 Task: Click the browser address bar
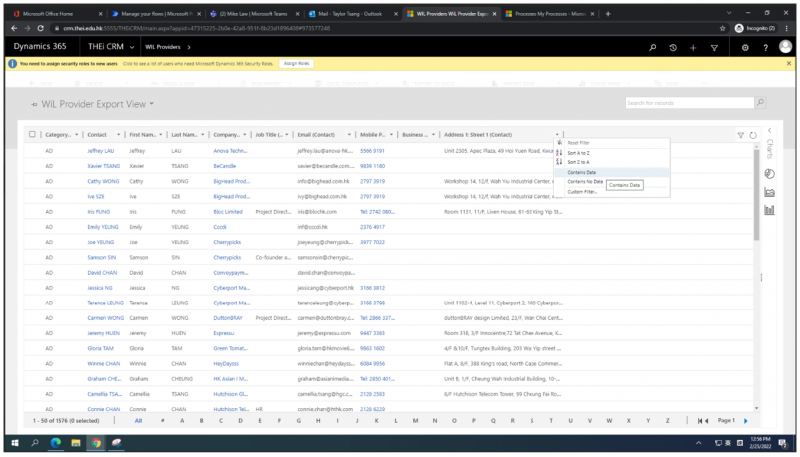(383, 29)
